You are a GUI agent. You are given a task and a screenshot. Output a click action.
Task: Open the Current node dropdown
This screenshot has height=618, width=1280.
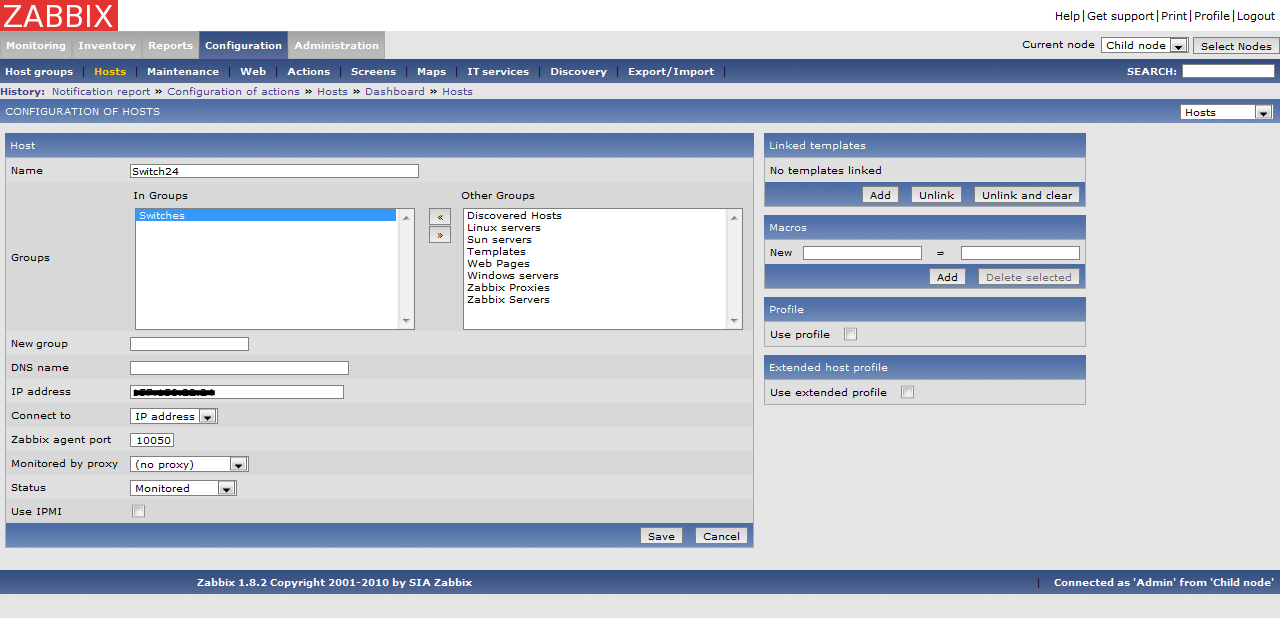point(1143,46)
